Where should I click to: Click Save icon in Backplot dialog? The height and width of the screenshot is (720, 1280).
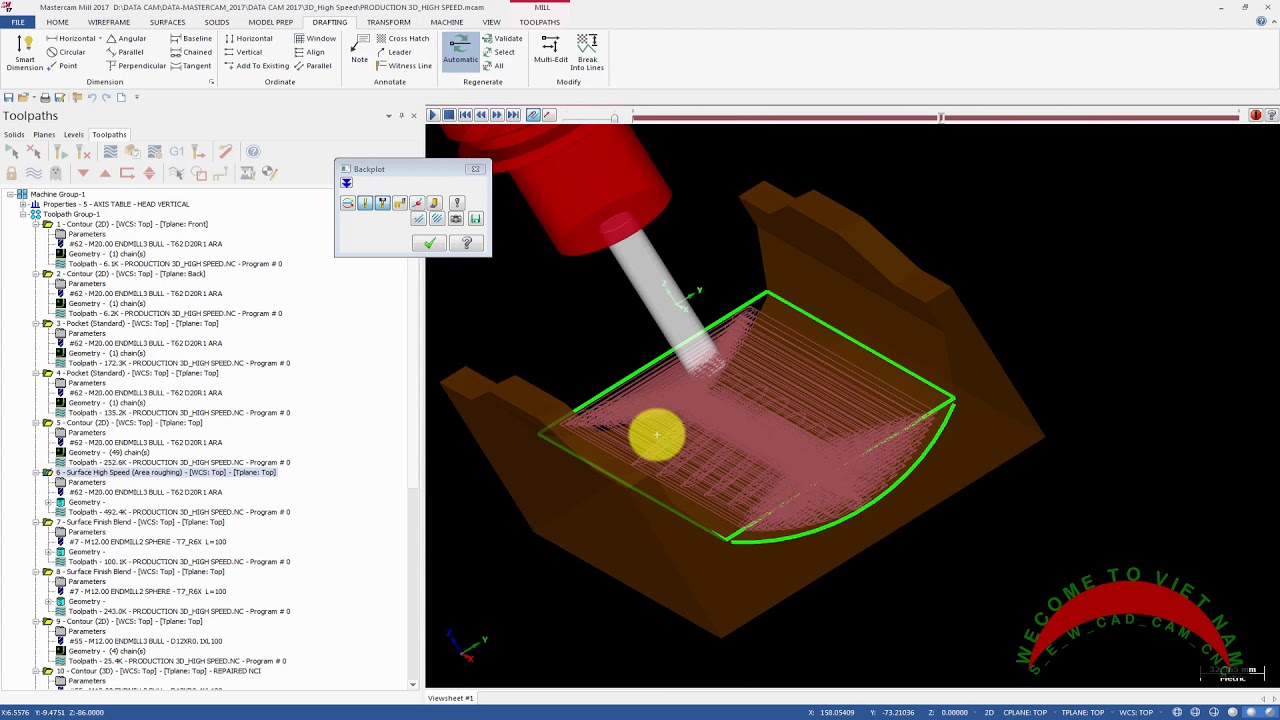pos(475,219)
